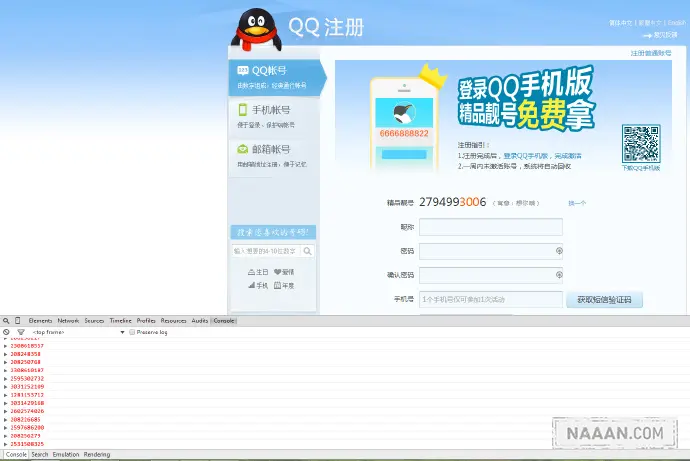Expand console entry 3031152109

pyautogui.click(x=5, y=387)
